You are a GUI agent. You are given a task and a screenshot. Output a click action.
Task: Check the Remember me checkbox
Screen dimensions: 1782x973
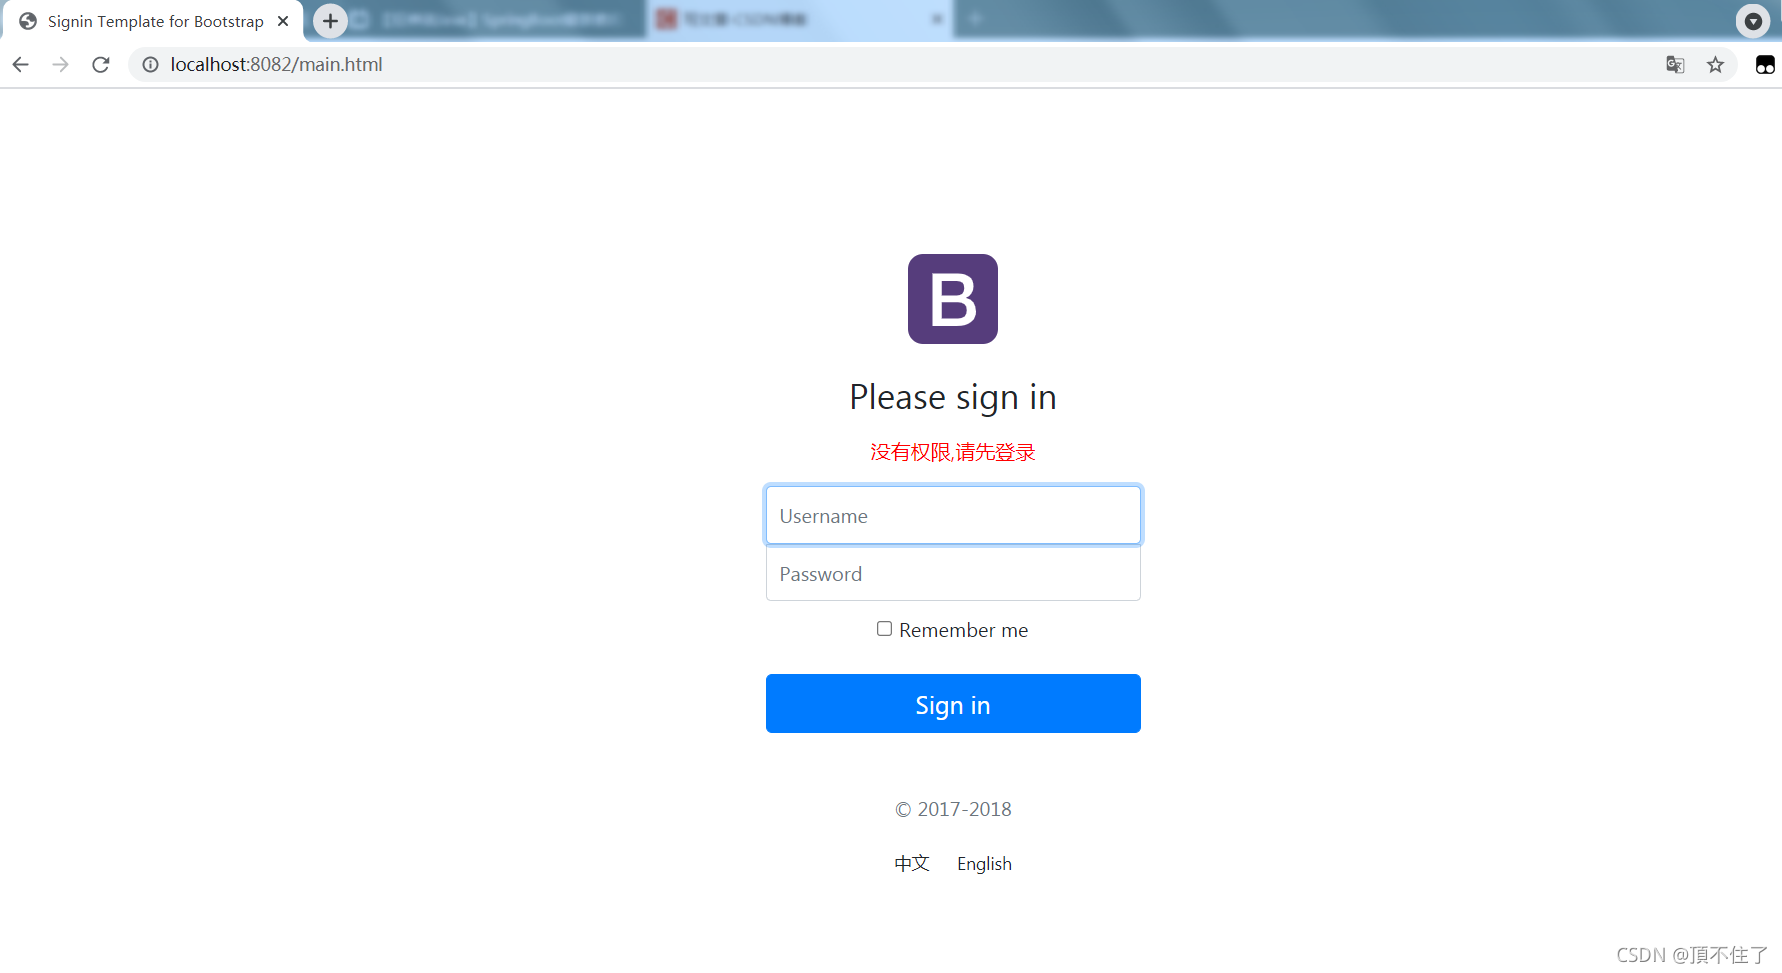[x=884, y=629]
